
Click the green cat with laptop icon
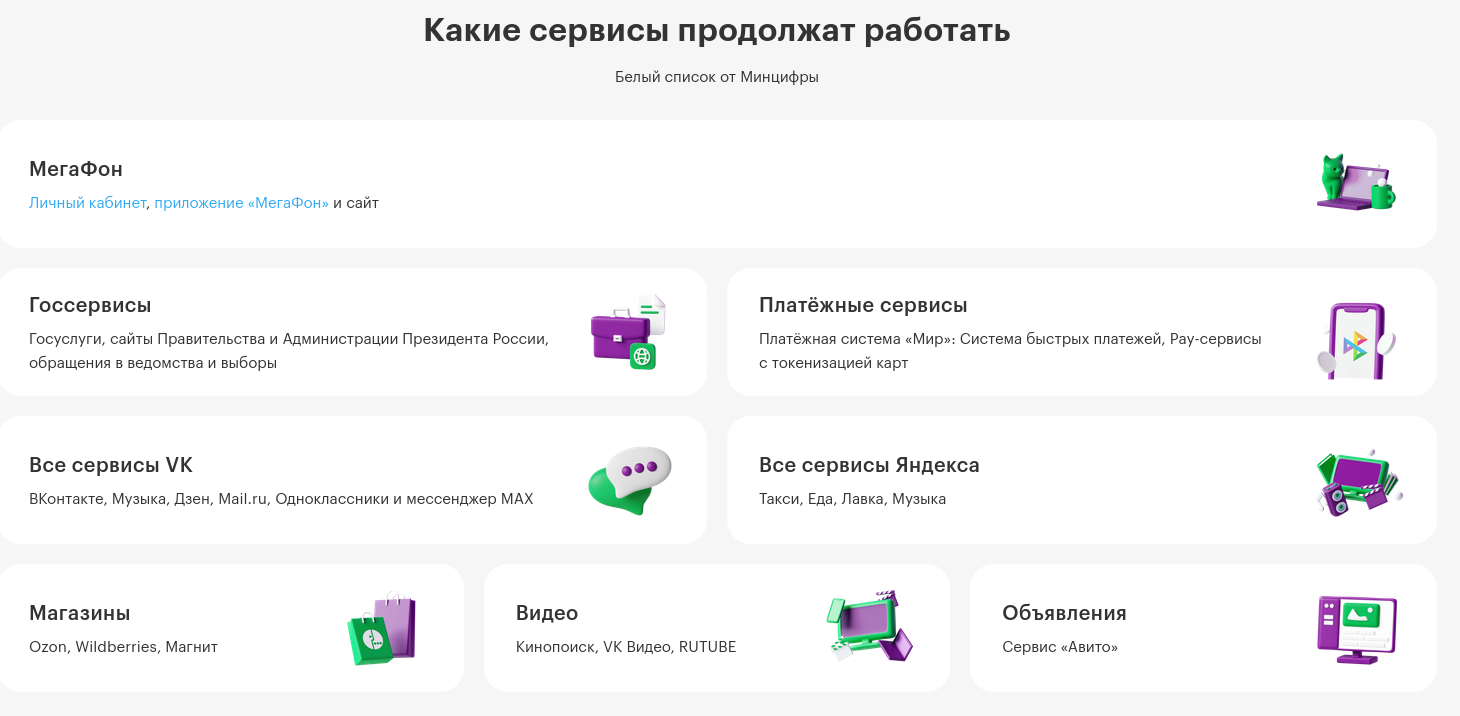pos(1356,183)
